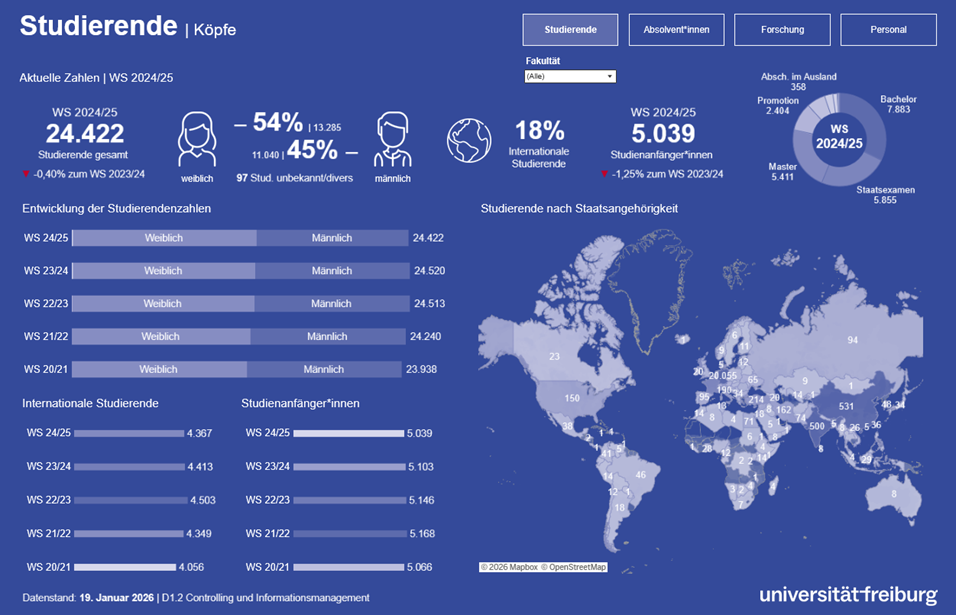
Task: Open the Mapbox attribution link
Action: pos(502,567)
